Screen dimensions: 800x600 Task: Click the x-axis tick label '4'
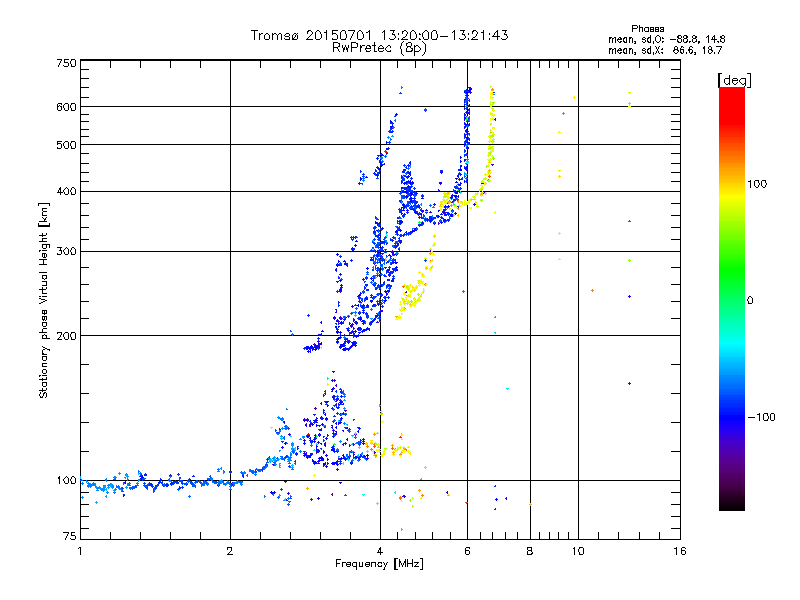(380, 551)
